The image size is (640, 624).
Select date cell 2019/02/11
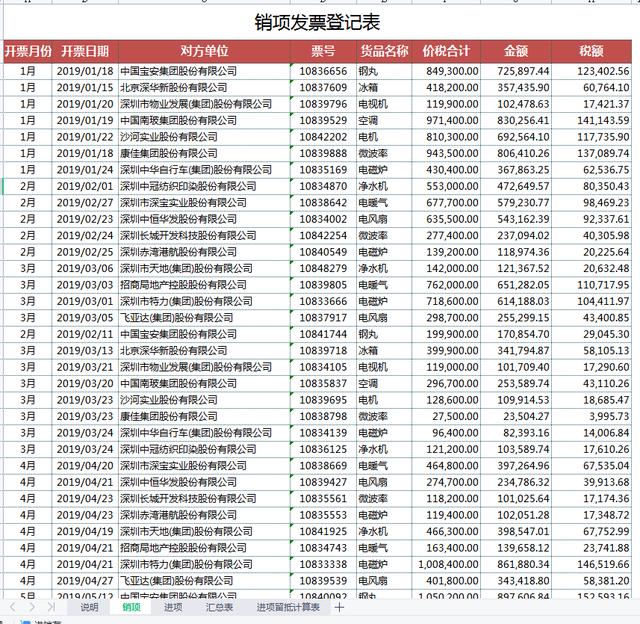tap(85, 334)
